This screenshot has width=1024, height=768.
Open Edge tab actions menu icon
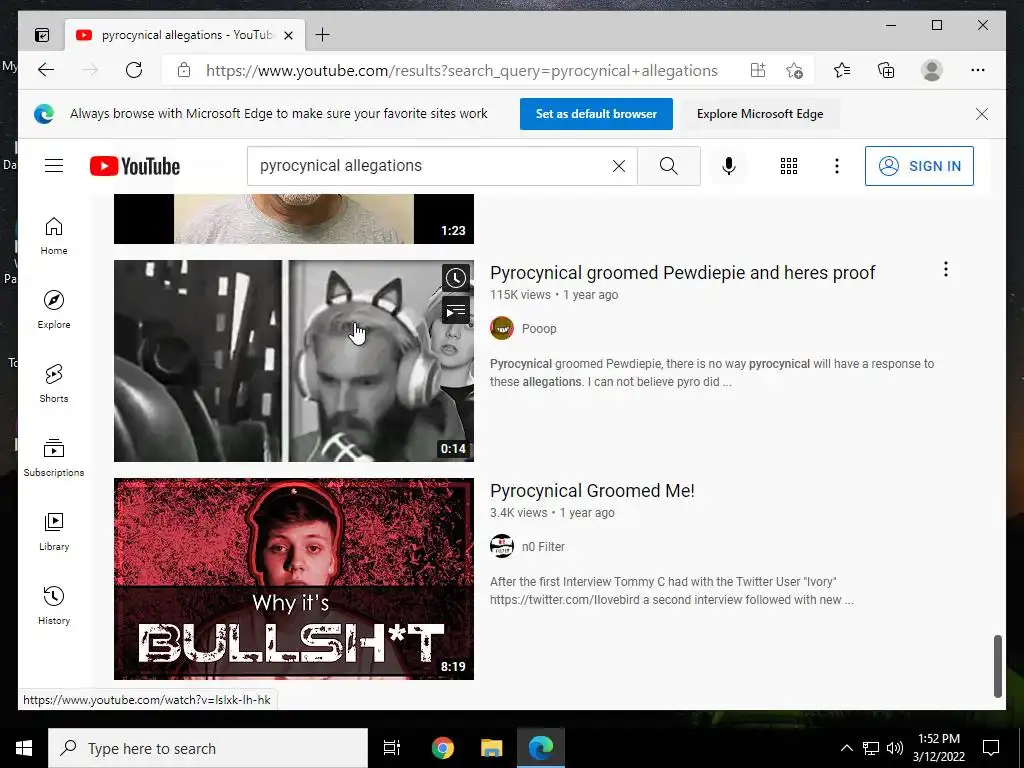pos(42,35)
